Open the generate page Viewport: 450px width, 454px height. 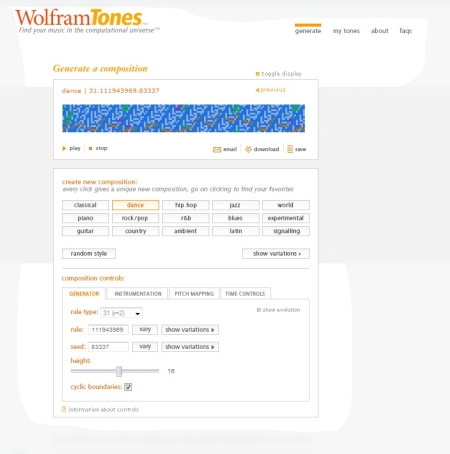(308, 31)
